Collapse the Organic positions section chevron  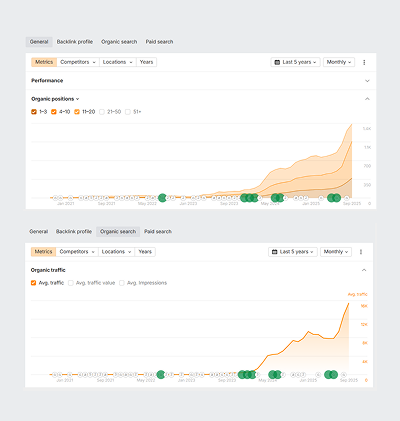point(367,99)
